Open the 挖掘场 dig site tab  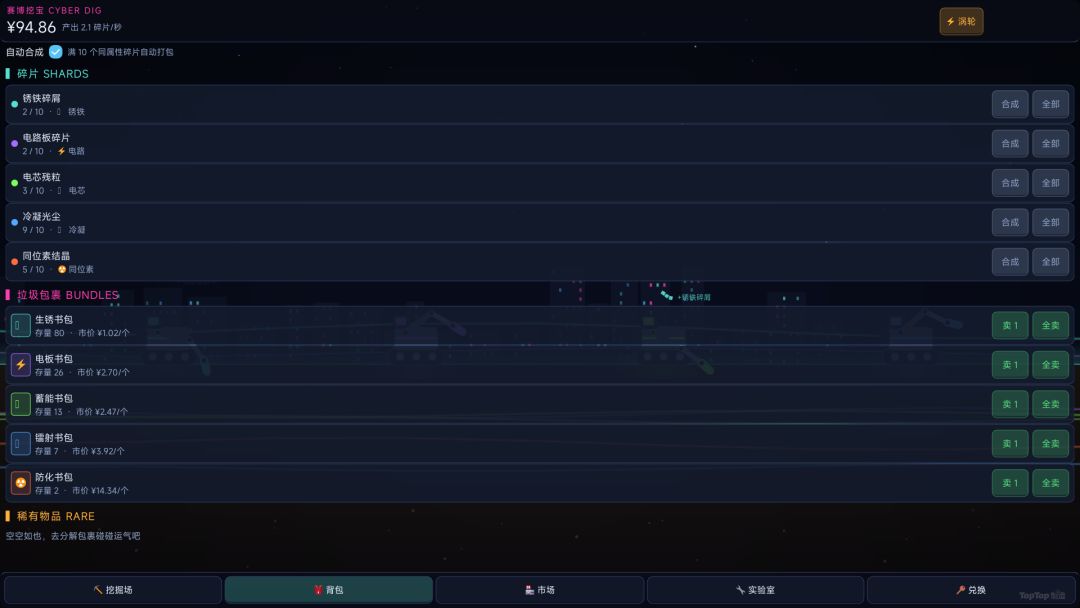113,590
